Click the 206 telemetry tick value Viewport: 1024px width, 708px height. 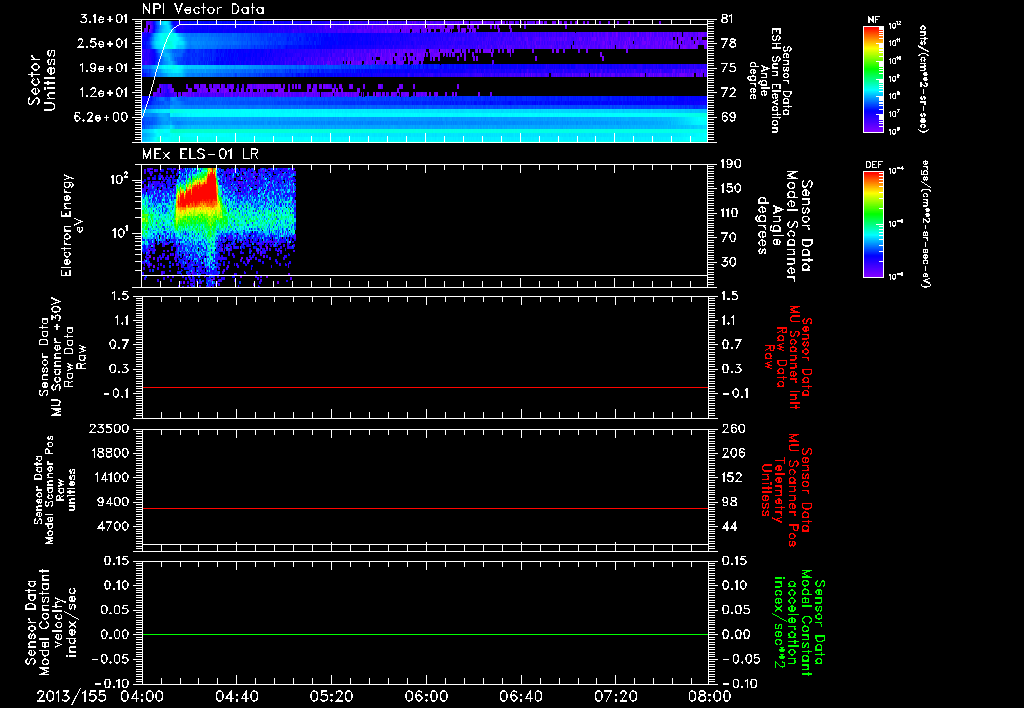pos(731,453)
